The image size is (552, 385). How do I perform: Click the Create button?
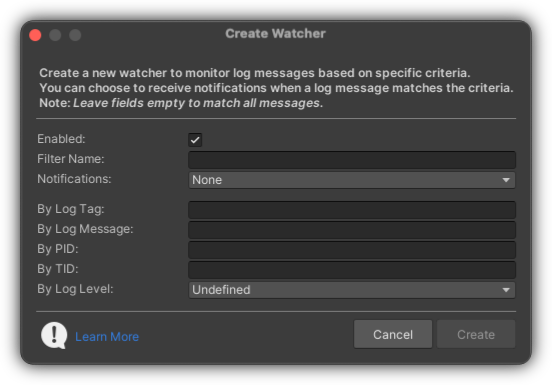pyautogui.click(x=476, y=334)
